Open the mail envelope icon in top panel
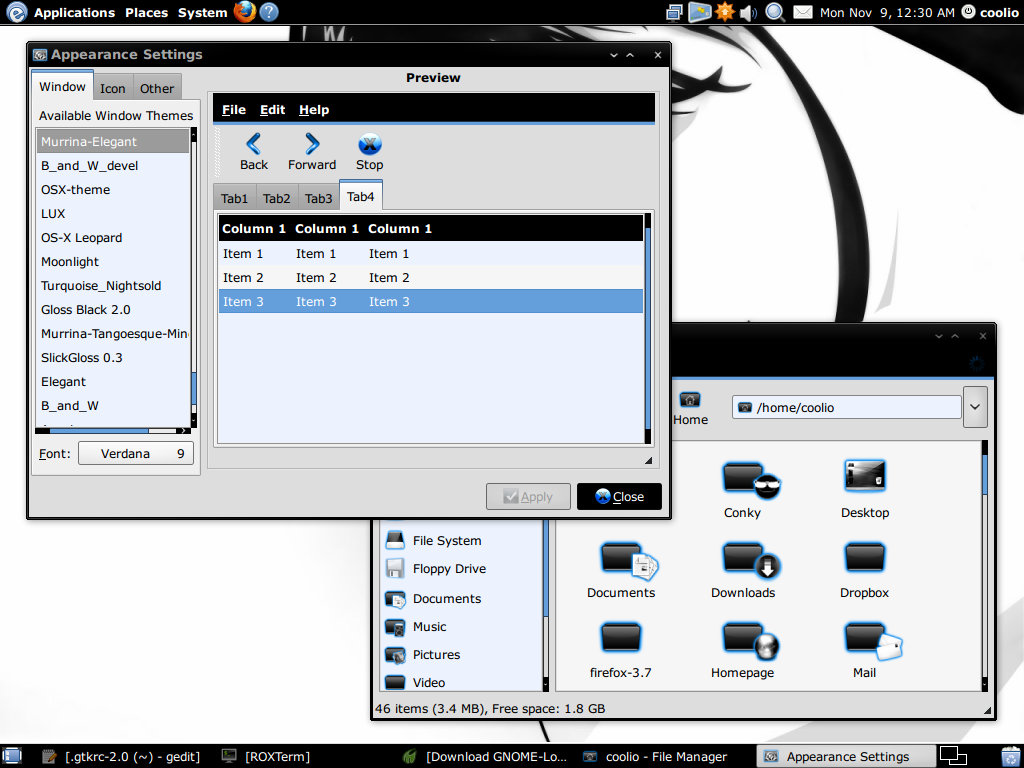Screen dimensions: 1024x768 [803, 12]
